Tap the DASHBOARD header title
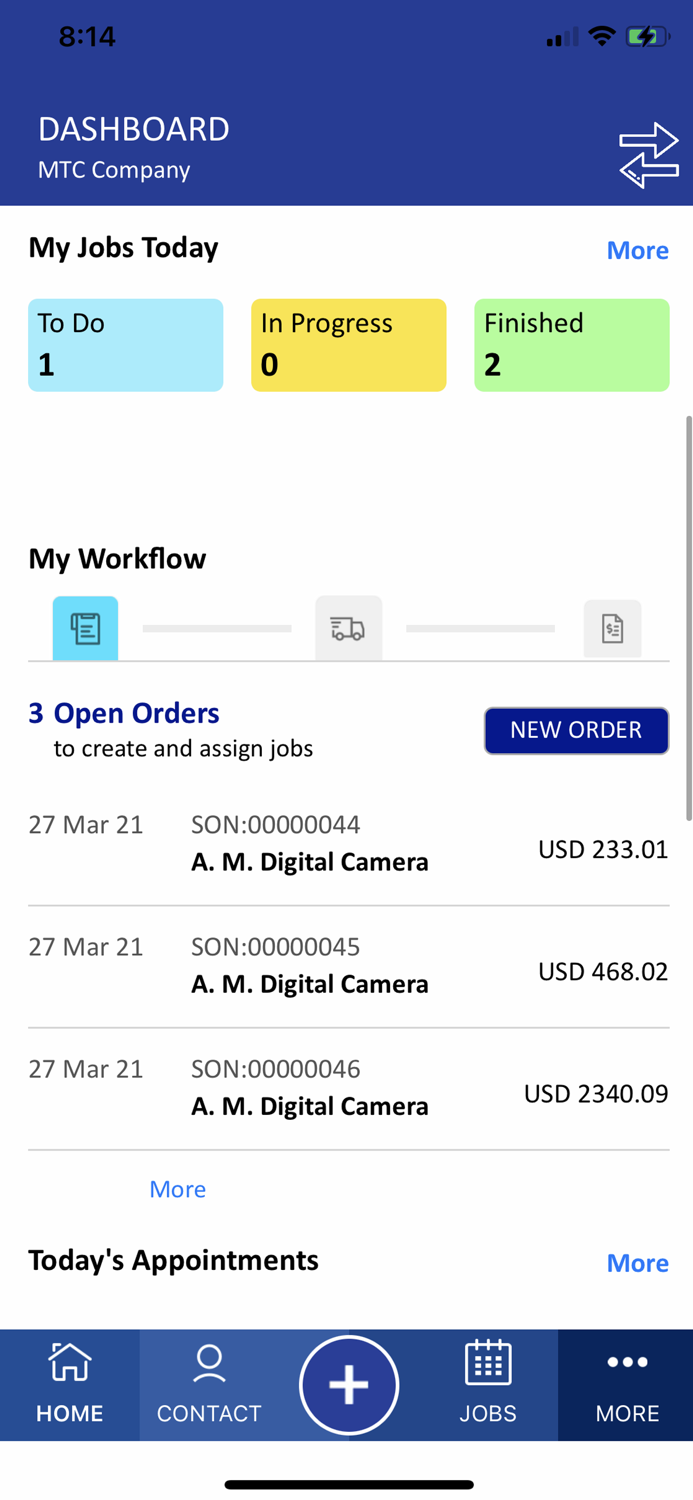 coord(134,129)
